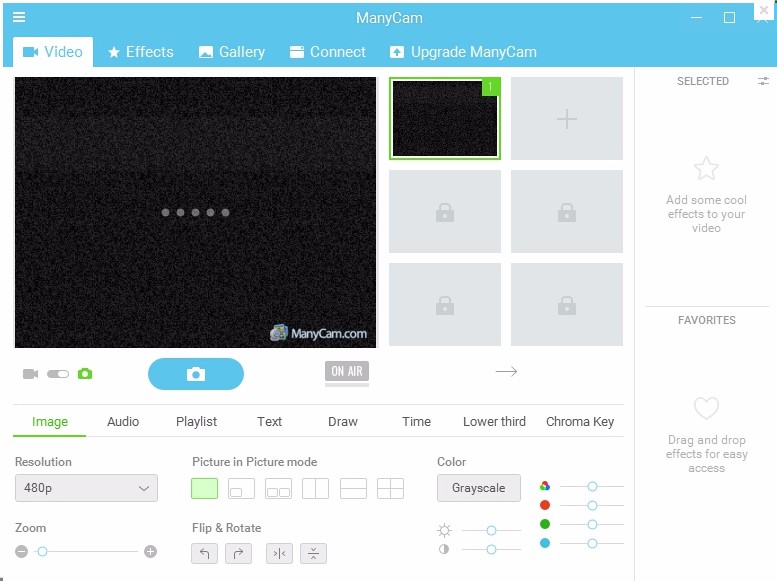
Task: Select the Image settings tab
Action: coord(50,421)
